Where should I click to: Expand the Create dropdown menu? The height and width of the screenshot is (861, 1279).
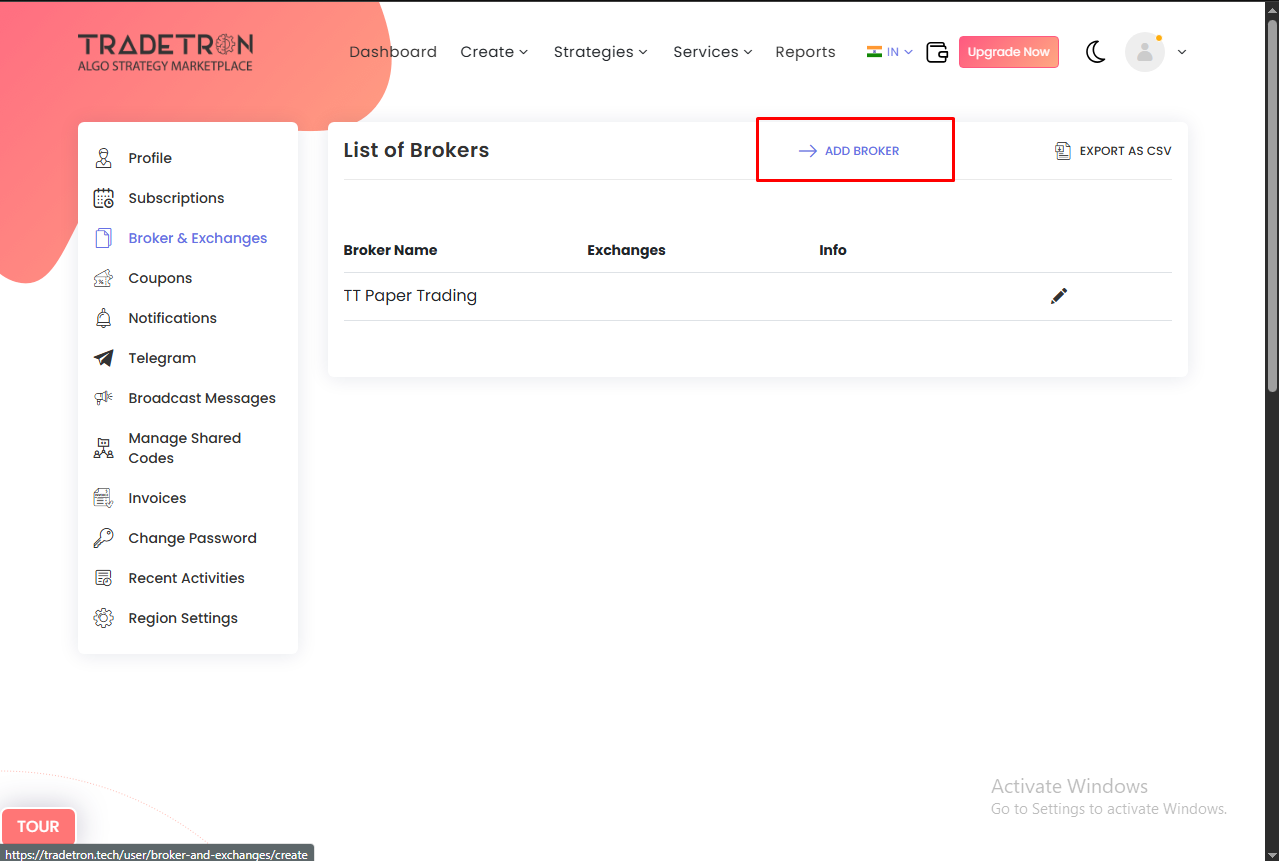pyautogui.click(x=494, y=52)
